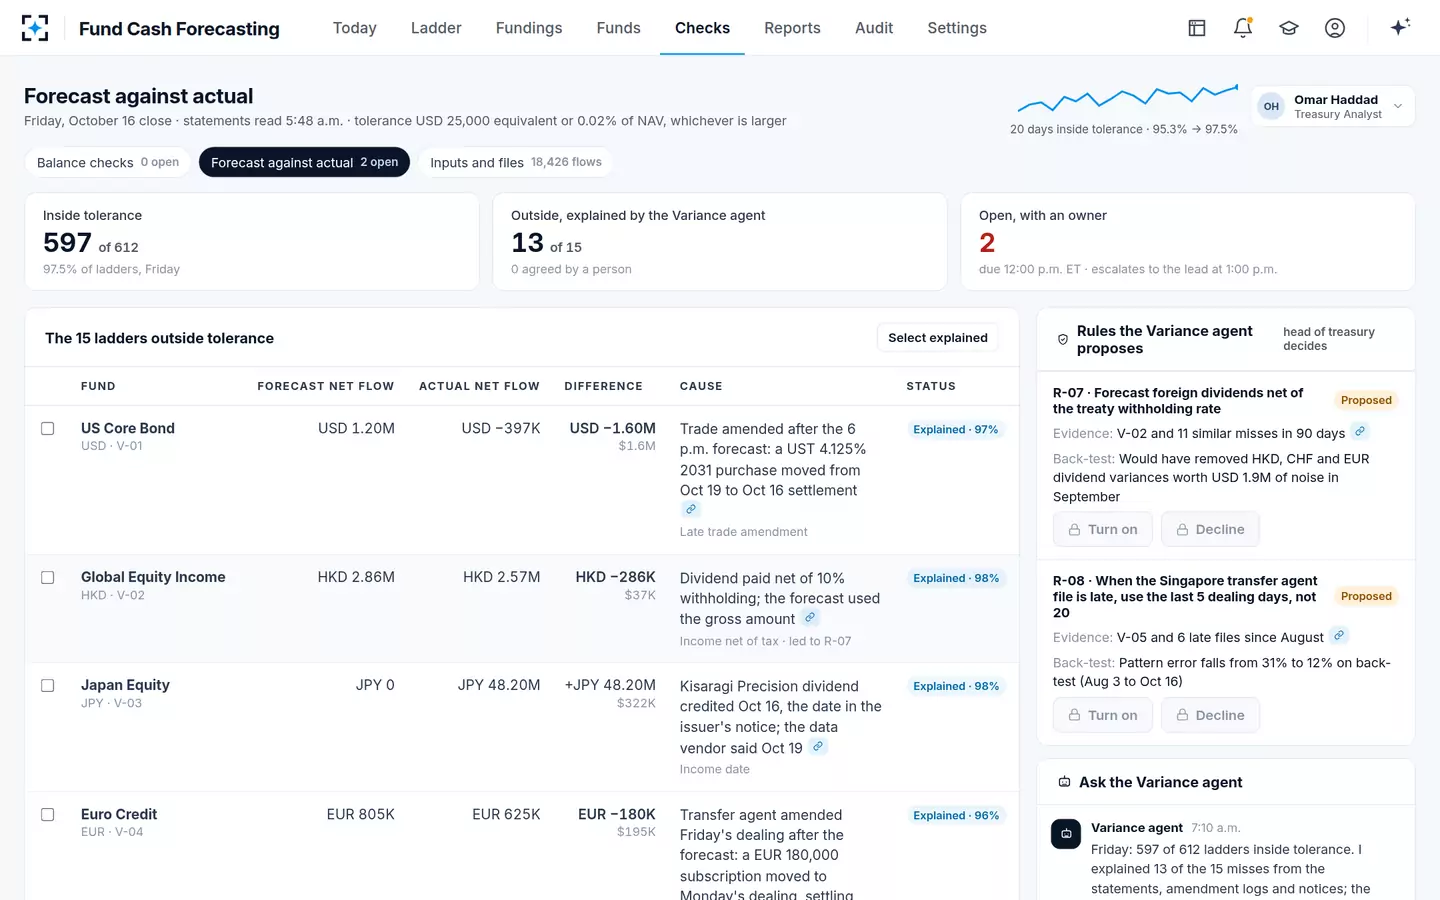
Task: Click the bot icon beside Ask the Variance agent
Action: tap(1065, 782)
